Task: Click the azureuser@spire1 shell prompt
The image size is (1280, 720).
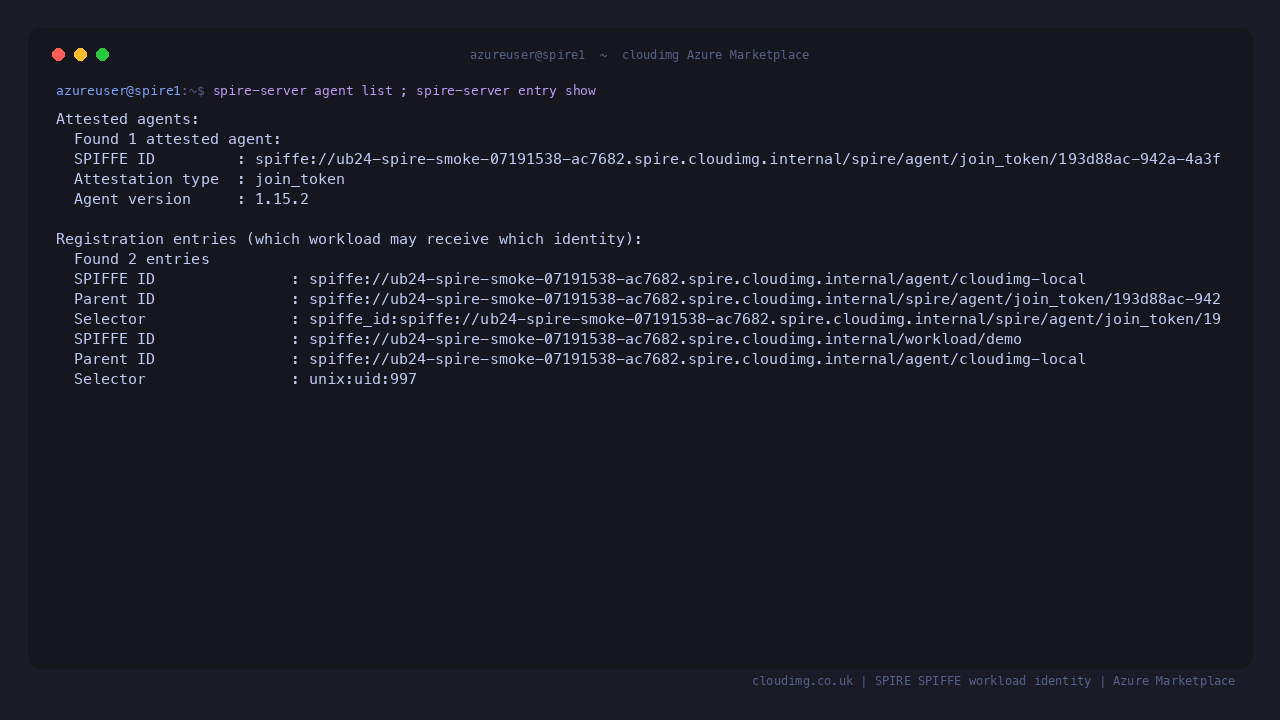Action: 130,91
